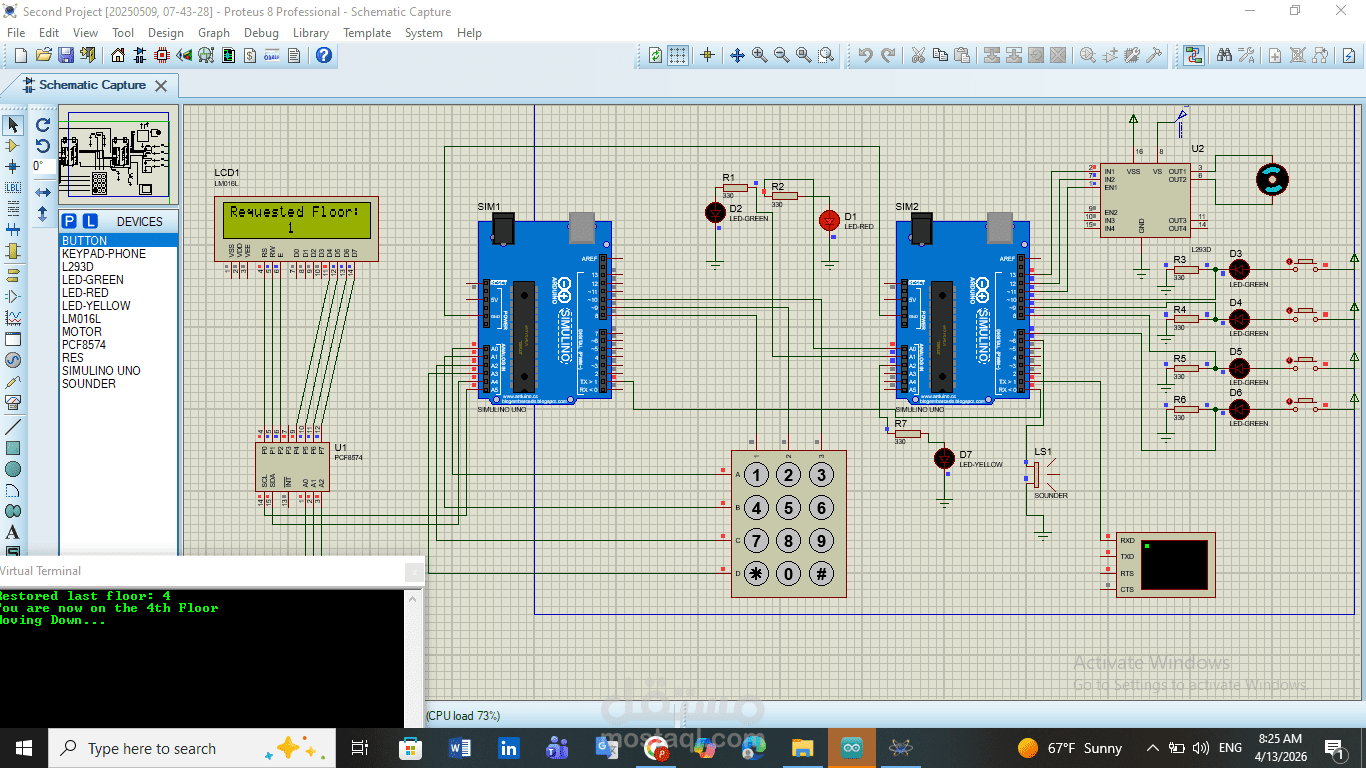Click the 'P' pick devices button
Viewport: 1366px width, 768px height.
click(69, 221)
